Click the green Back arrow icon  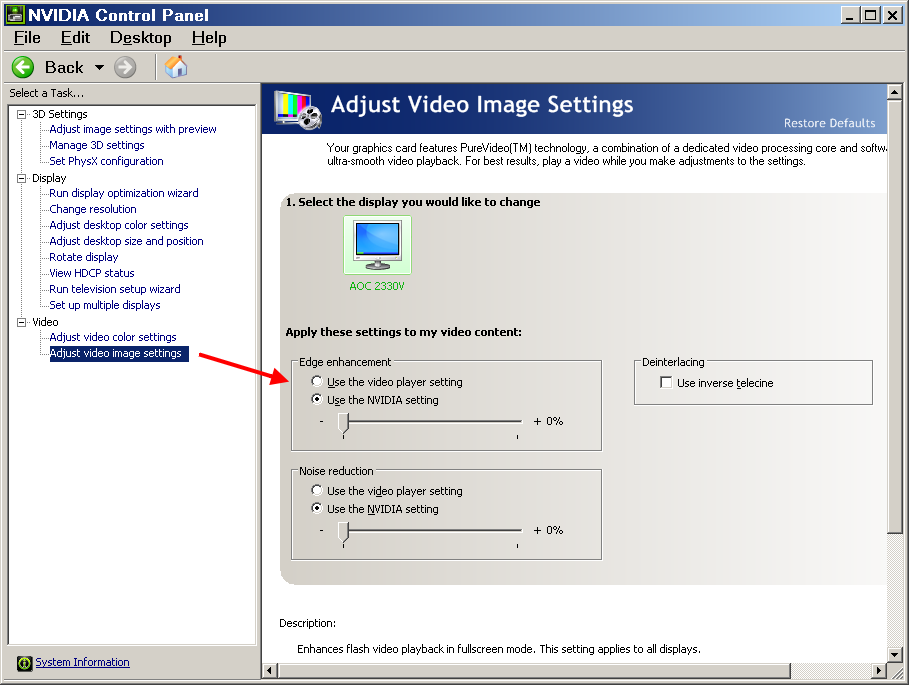(x=23, y=67)
